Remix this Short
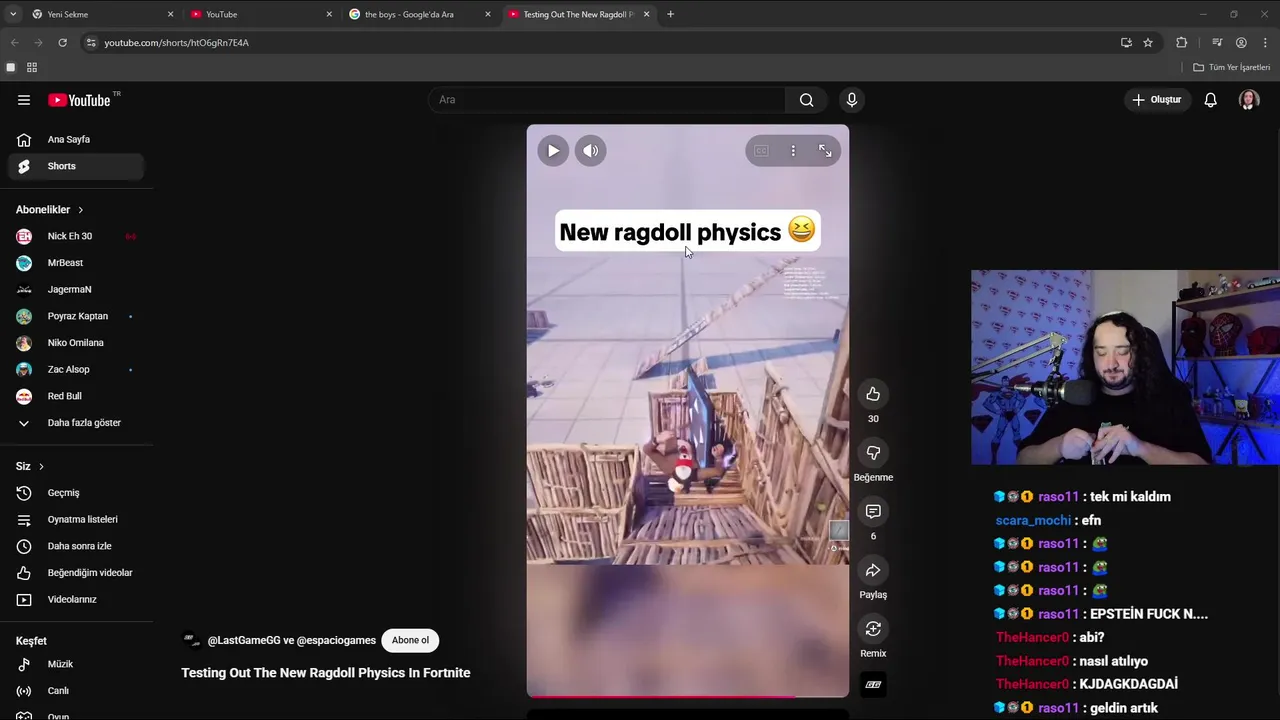1280x720 pixels. coord(873,629)
